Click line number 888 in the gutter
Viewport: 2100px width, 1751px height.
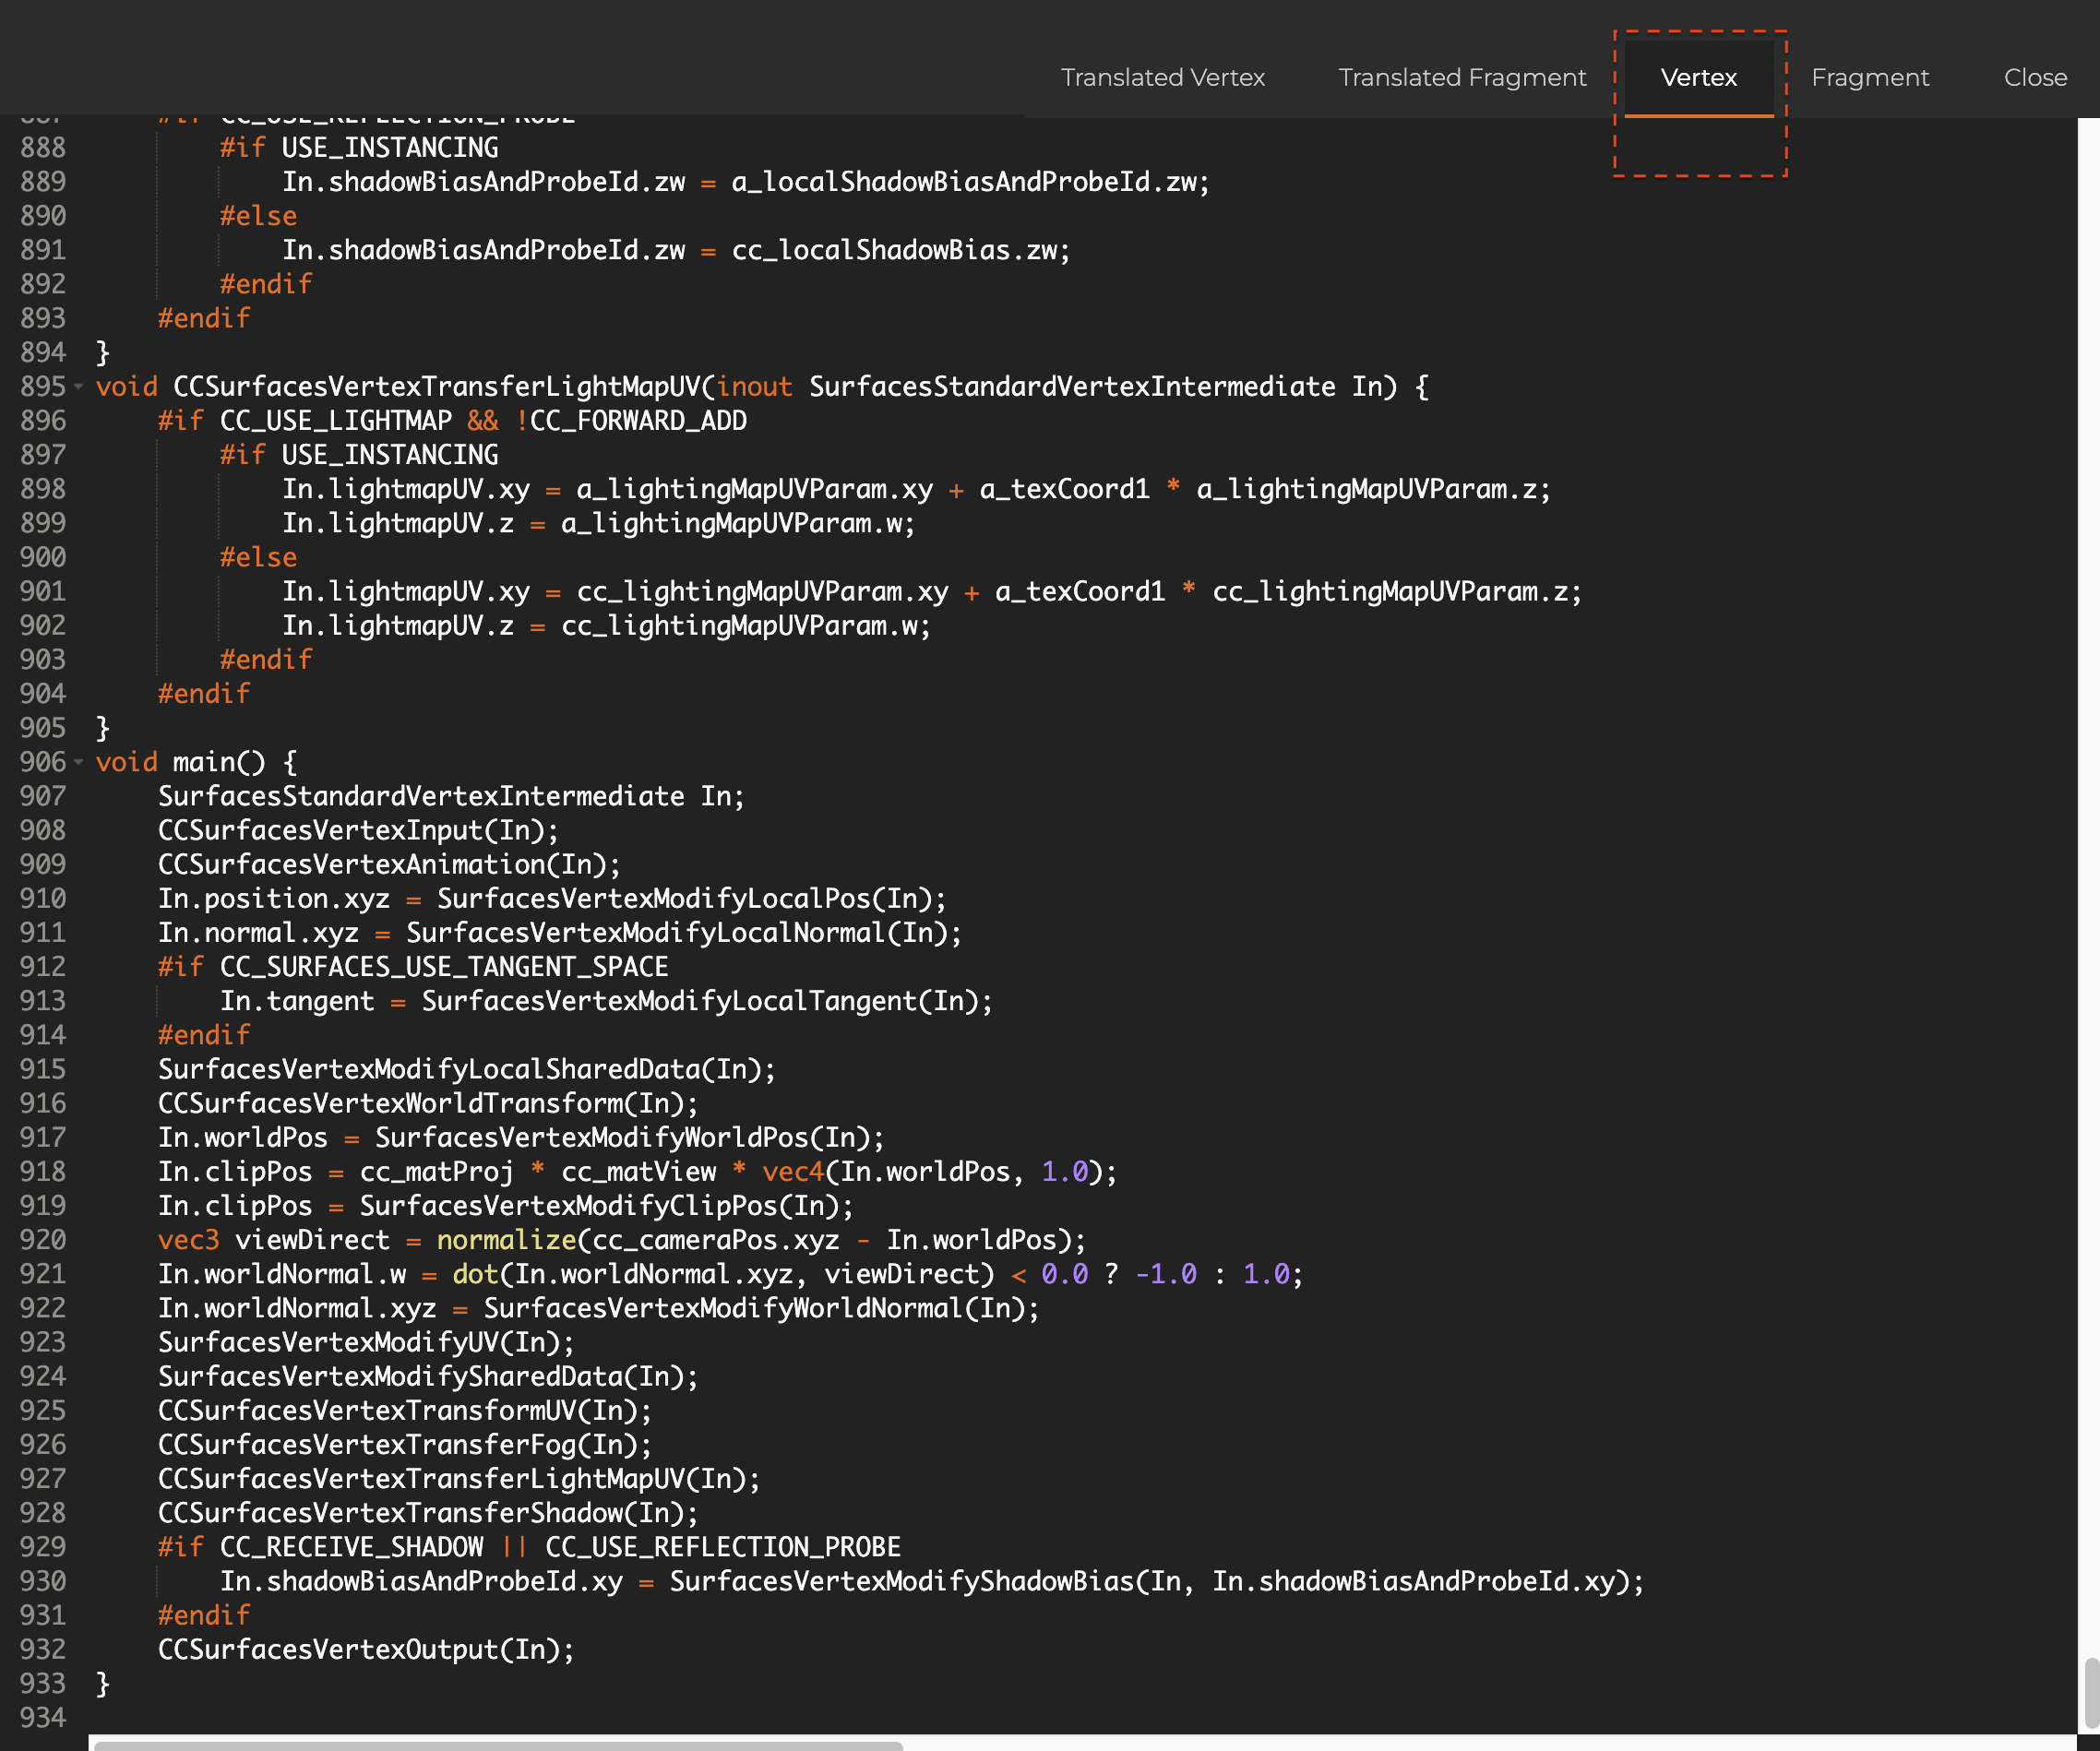point(43,148)
